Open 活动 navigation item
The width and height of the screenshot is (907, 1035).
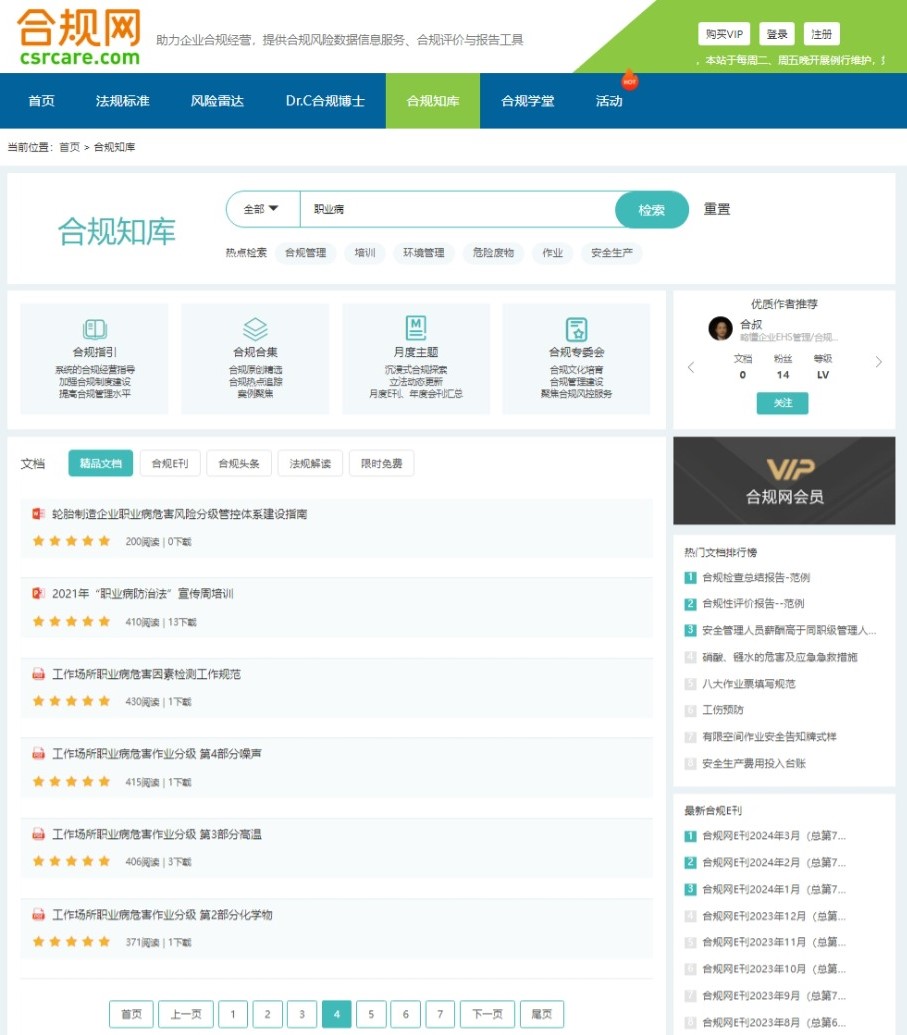click(x=609, y=101)
